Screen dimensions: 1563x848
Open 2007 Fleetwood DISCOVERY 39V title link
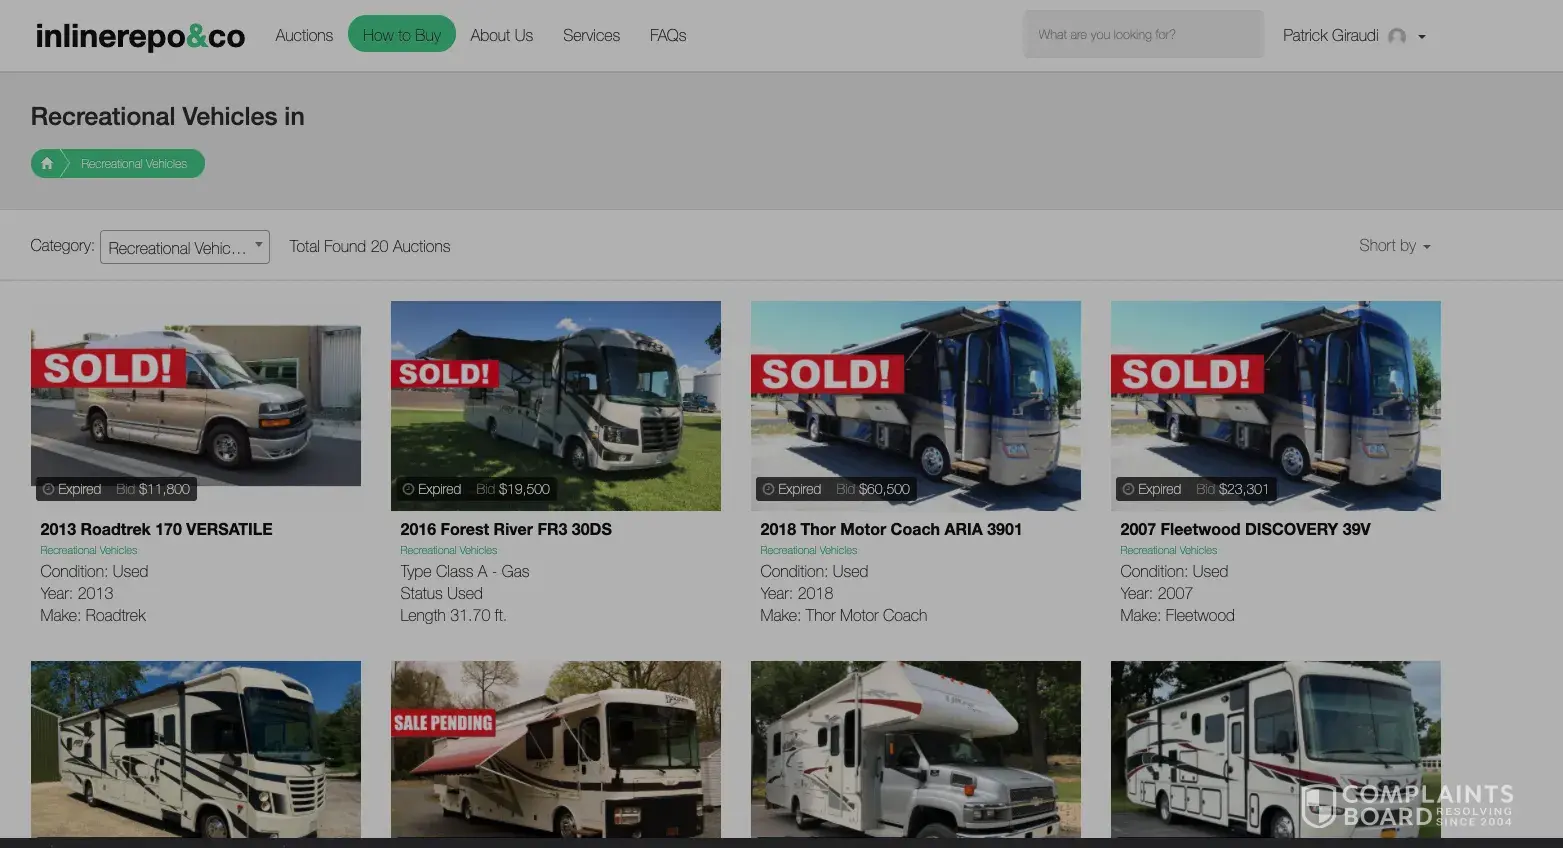pos(1245,529)
